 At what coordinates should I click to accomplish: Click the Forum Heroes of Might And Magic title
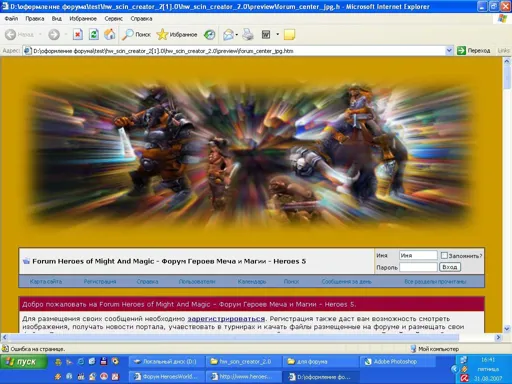(x=169, y=261)
